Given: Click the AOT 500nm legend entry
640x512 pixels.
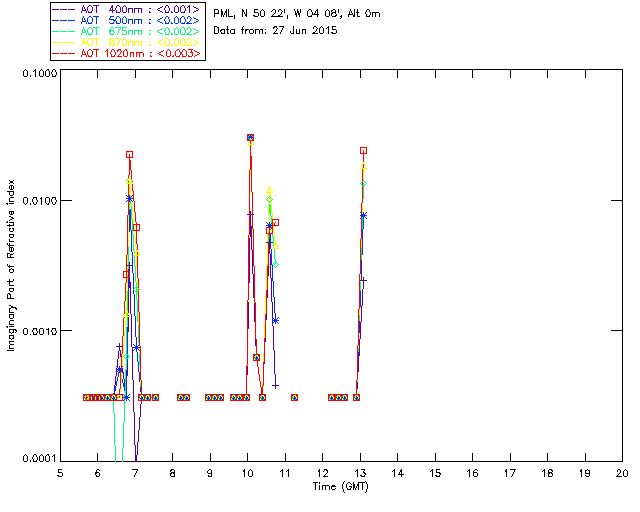Looking at the screenshot, I should (127, 20).
